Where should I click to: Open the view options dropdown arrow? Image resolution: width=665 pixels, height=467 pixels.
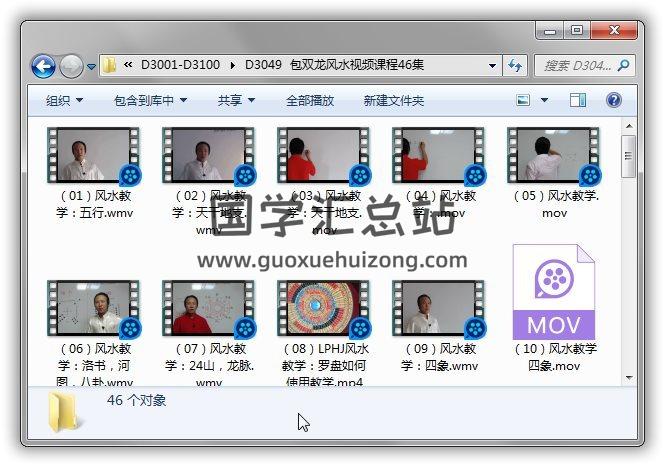click(x=544, y=100)
